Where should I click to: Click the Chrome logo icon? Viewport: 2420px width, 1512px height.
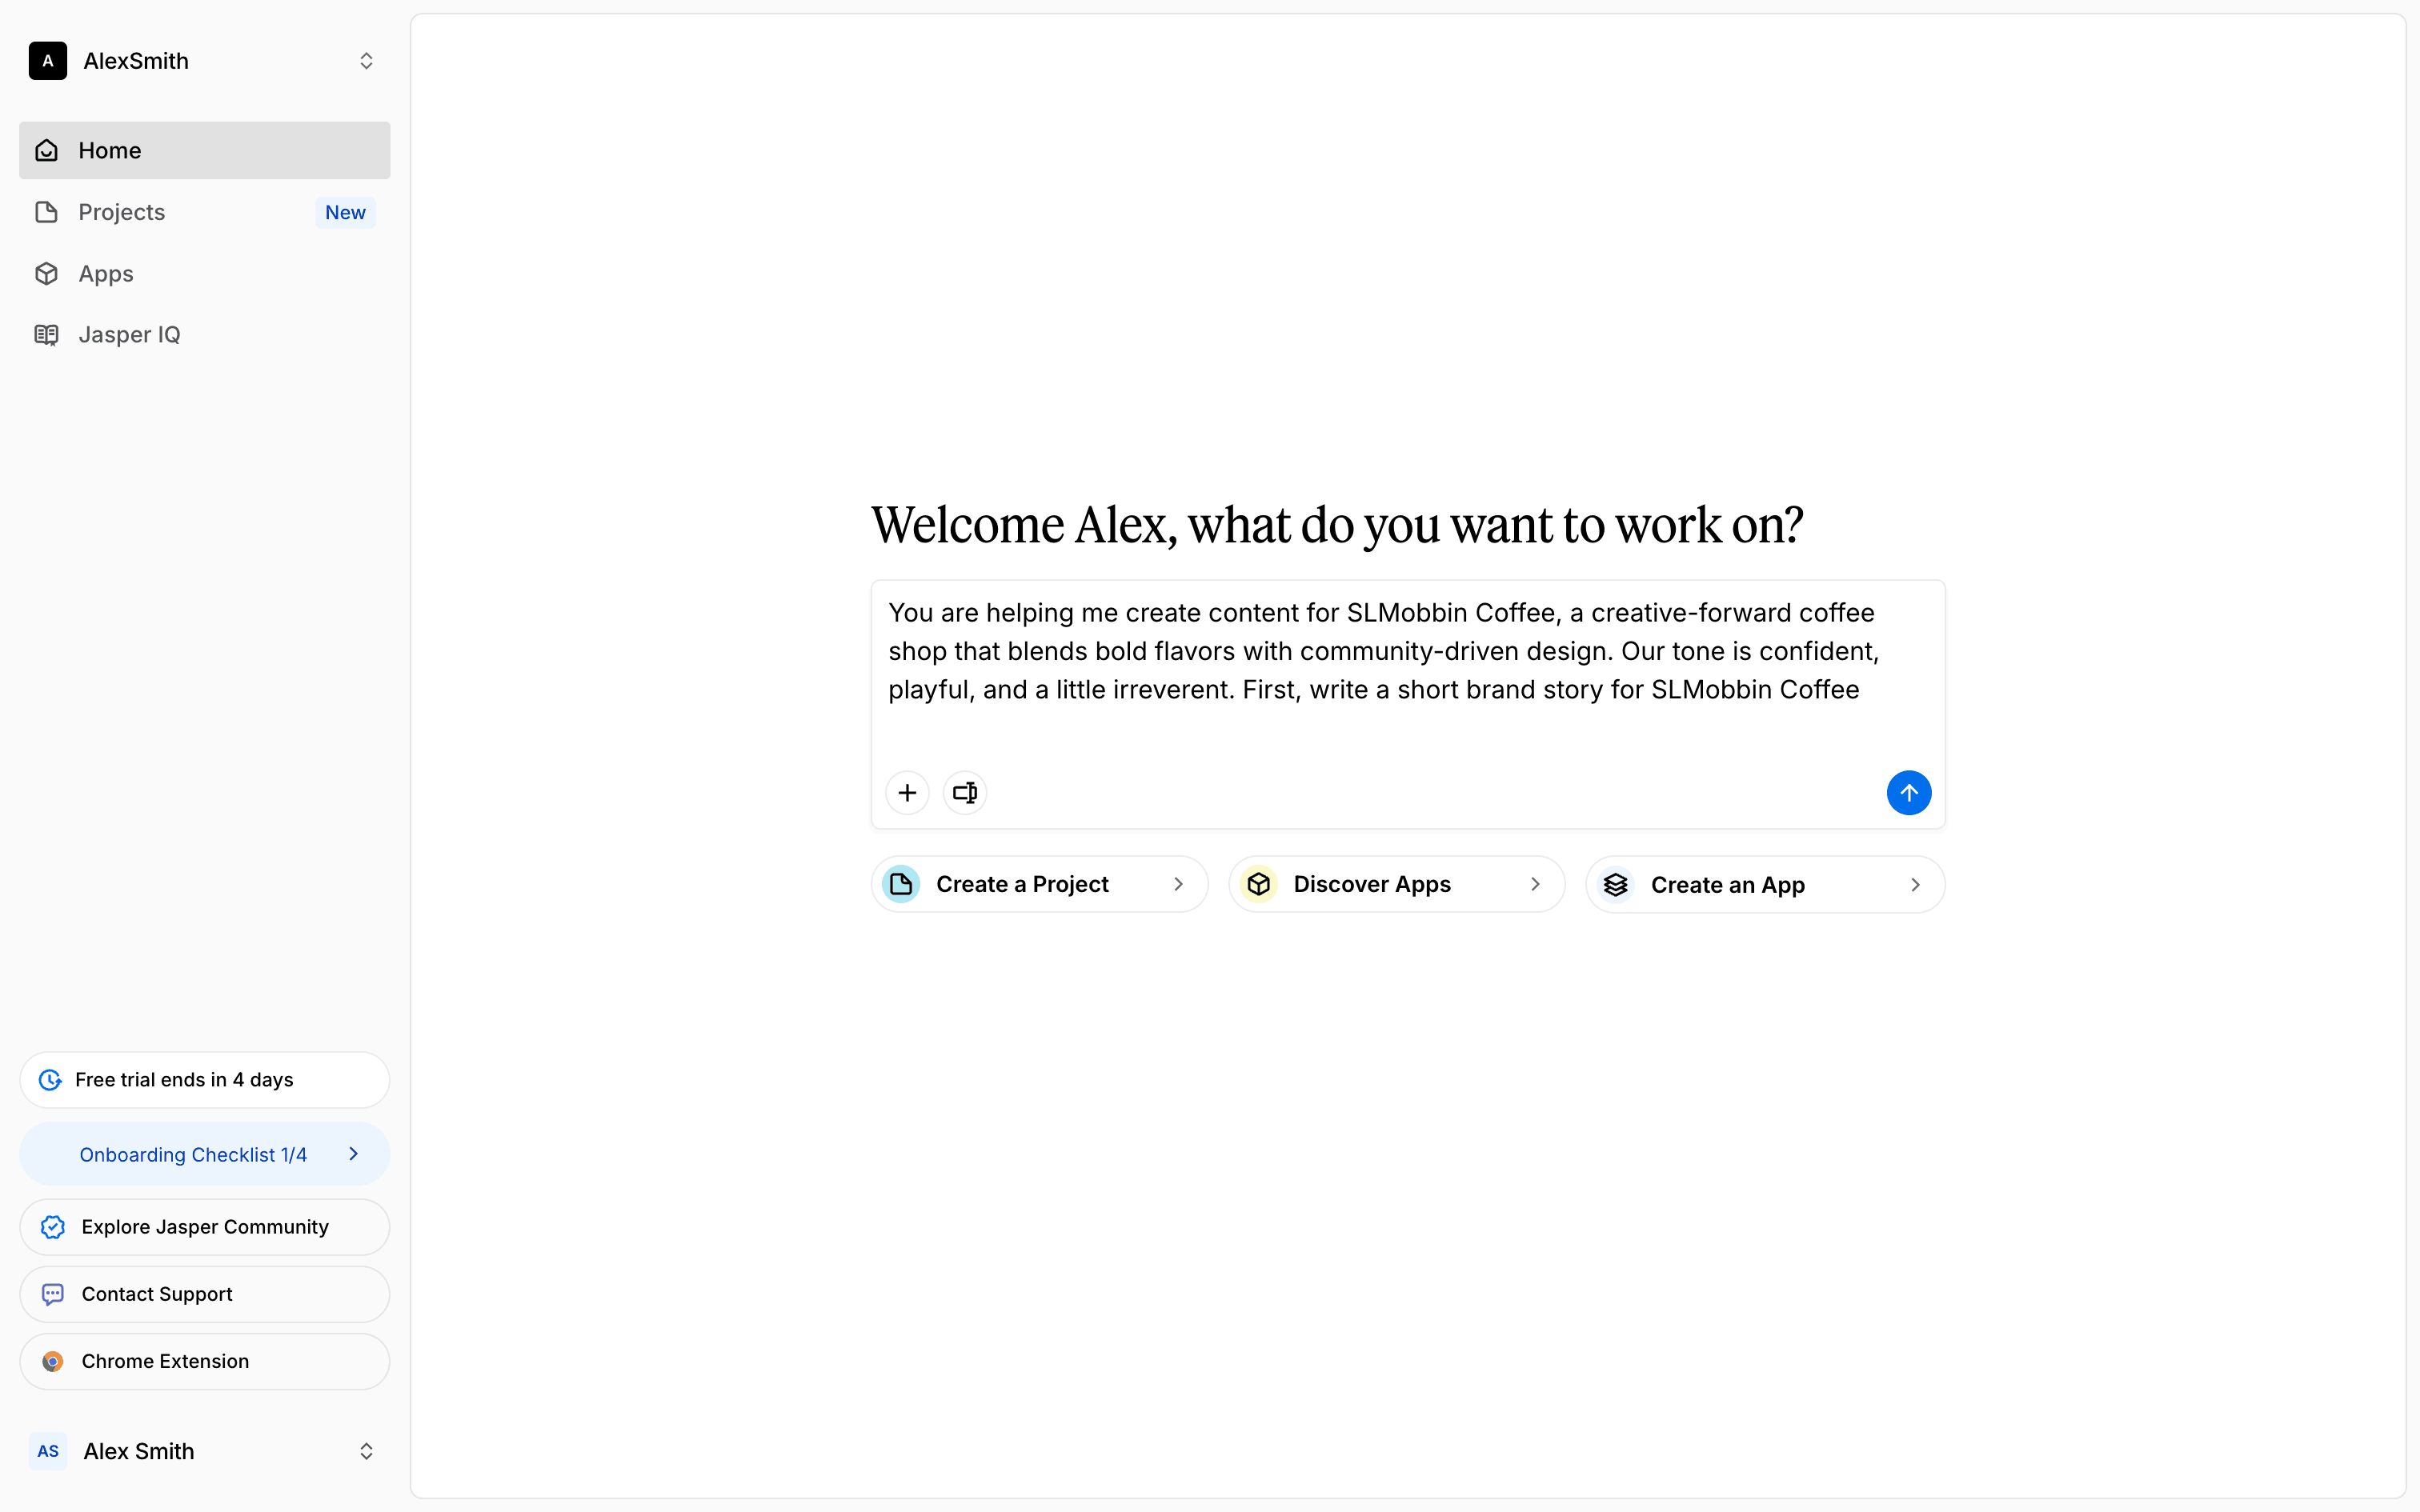53,1361
